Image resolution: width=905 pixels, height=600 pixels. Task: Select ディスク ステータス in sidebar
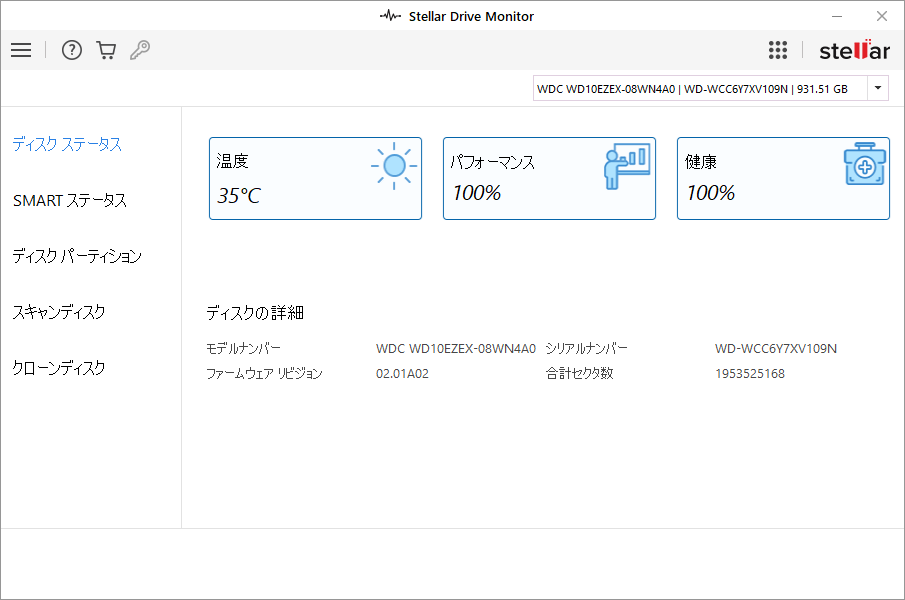pyautogui.click(x=67, y=144)
